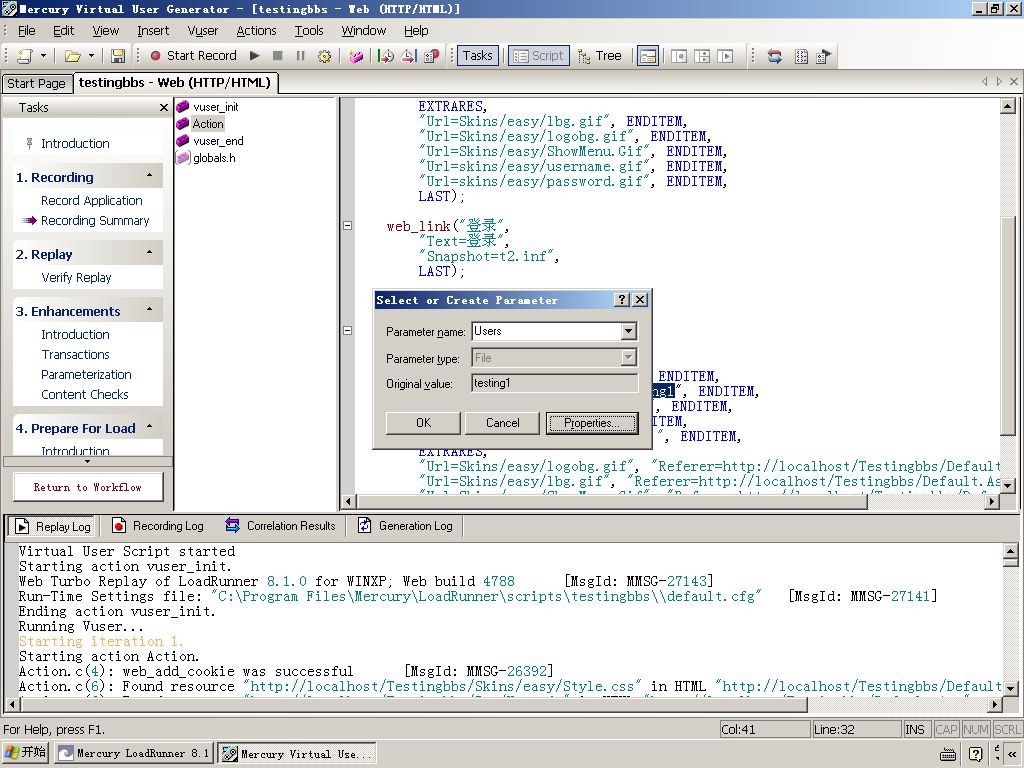Open Record Application task link

[x=91, y=200]
